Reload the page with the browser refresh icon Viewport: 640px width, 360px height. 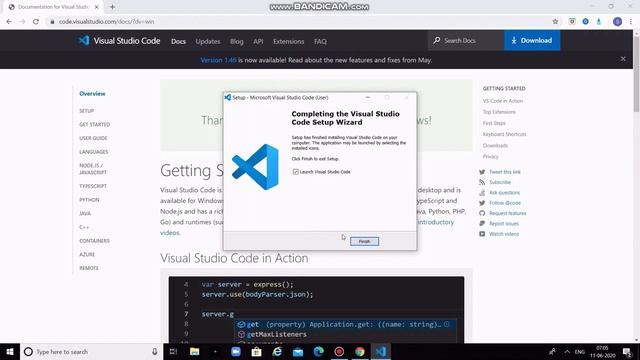coord(36,22)
